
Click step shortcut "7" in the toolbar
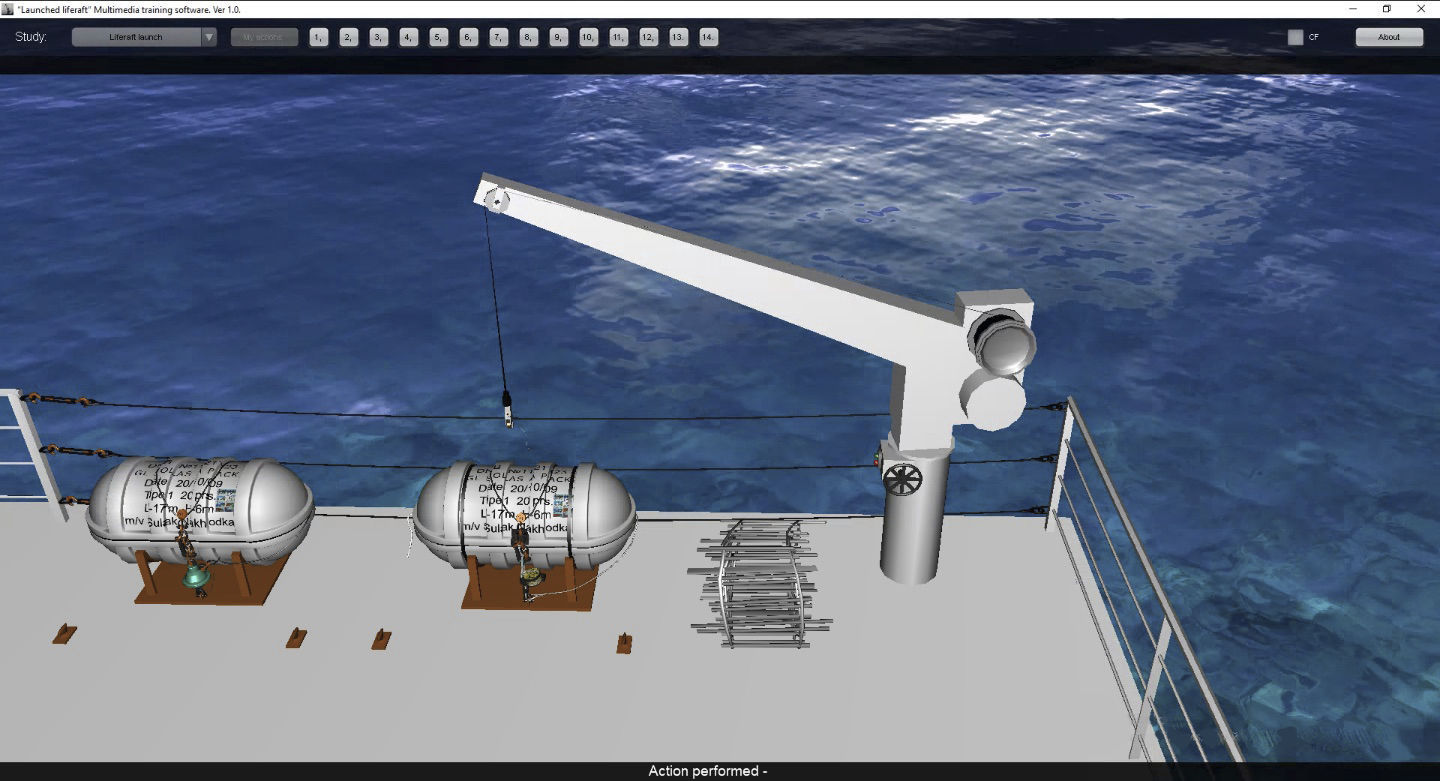[497, 36]
